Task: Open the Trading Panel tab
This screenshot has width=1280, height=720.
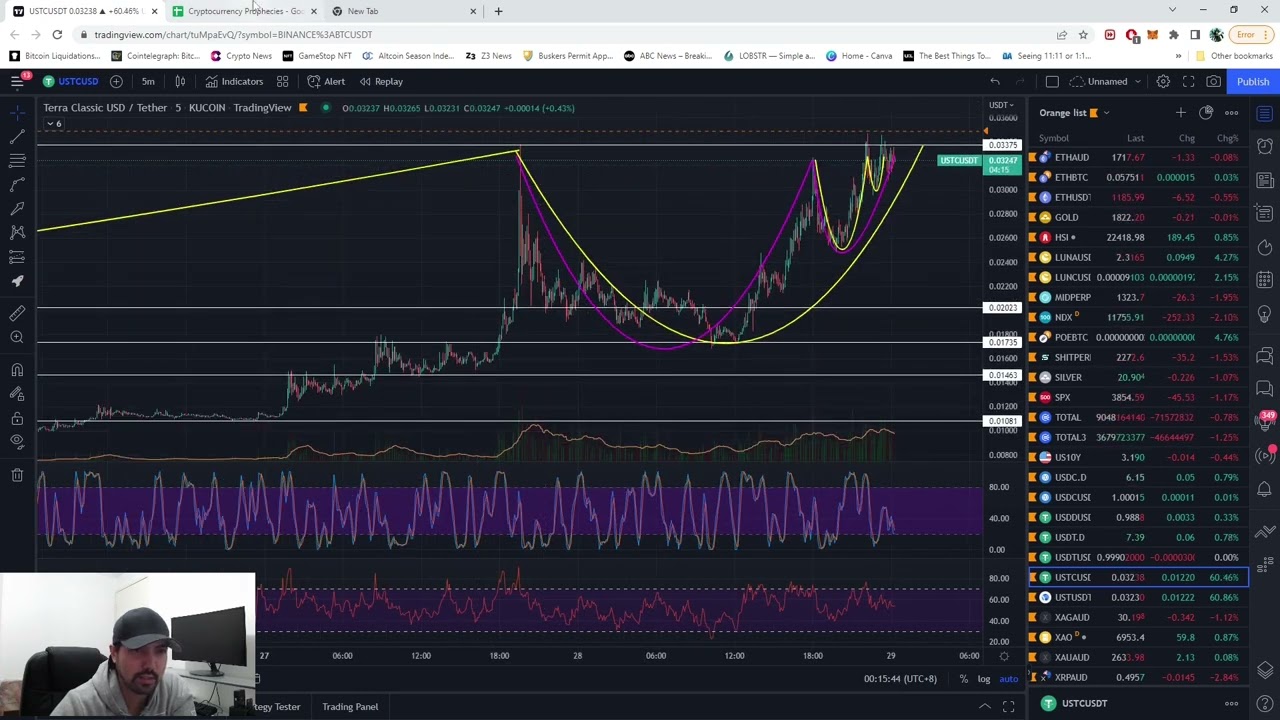Action: [x=350, y=706]
